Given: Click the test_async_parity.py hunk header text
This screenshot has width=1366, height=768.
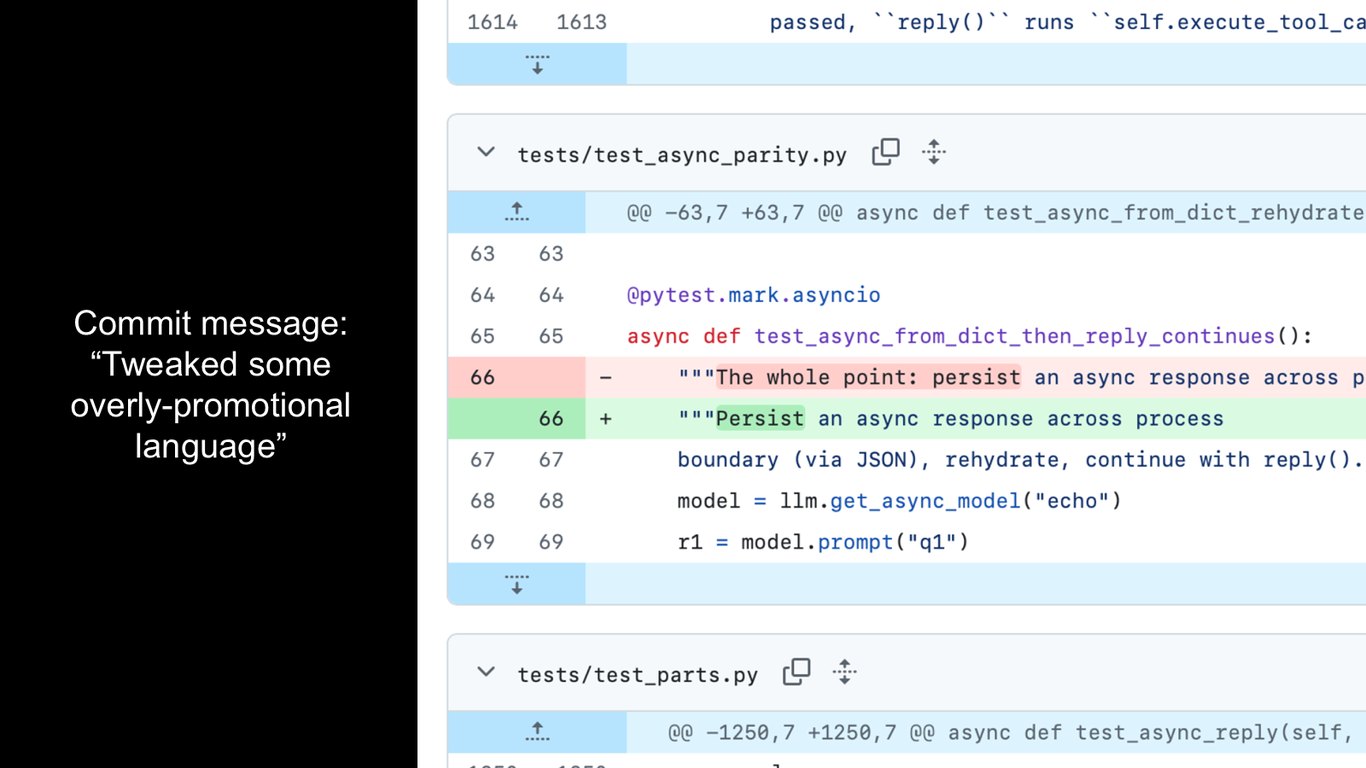Looking at the screenshot, I should (995, 212).
